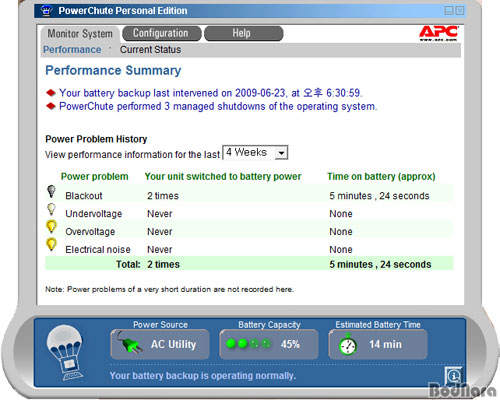
Task: Open the Configuration tab
Action: (162, 33)
